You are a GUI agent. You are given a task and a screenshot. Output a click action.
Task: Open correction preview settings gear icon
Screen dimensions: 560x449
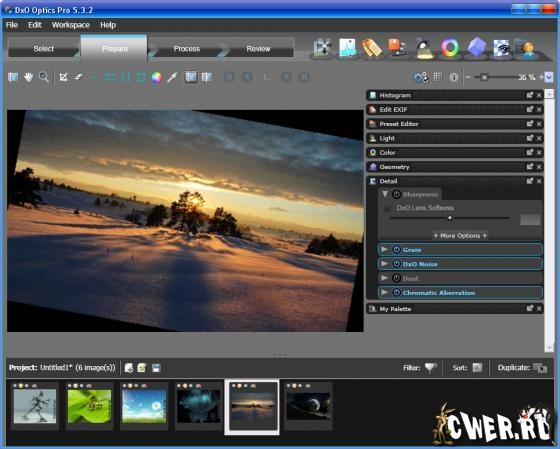[x=420, y=77]
